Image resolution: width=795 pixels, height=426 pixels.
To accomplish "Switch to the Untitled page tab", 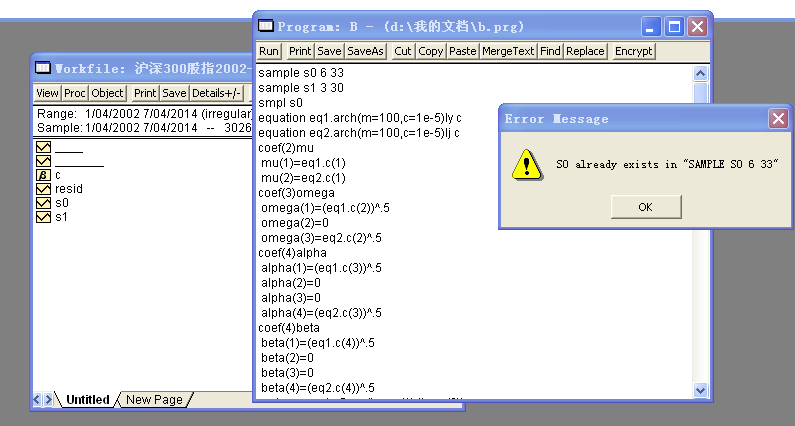I will [88, 400].
